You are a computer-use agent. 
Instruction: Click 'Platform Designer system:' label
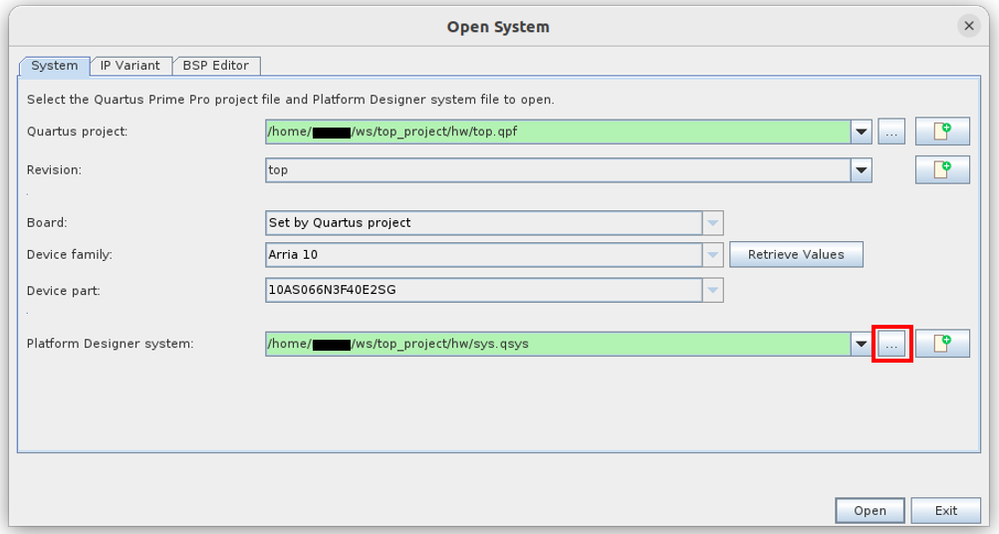[110, 344]
